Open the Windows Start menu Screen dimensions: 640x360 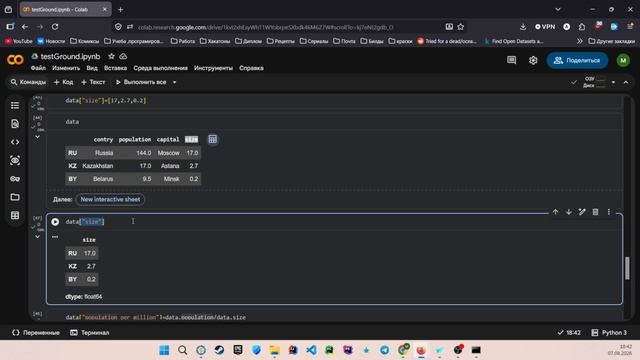pos(164,350)
